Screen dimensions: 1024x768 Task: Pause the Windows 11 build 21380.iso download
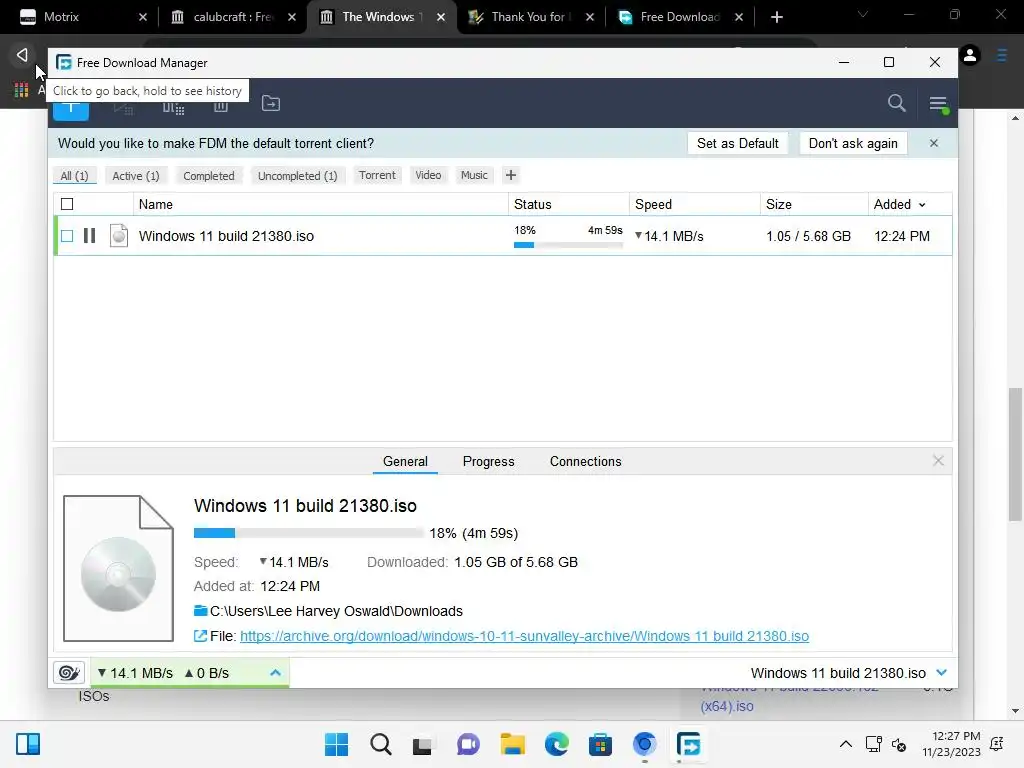click(89, 236)
